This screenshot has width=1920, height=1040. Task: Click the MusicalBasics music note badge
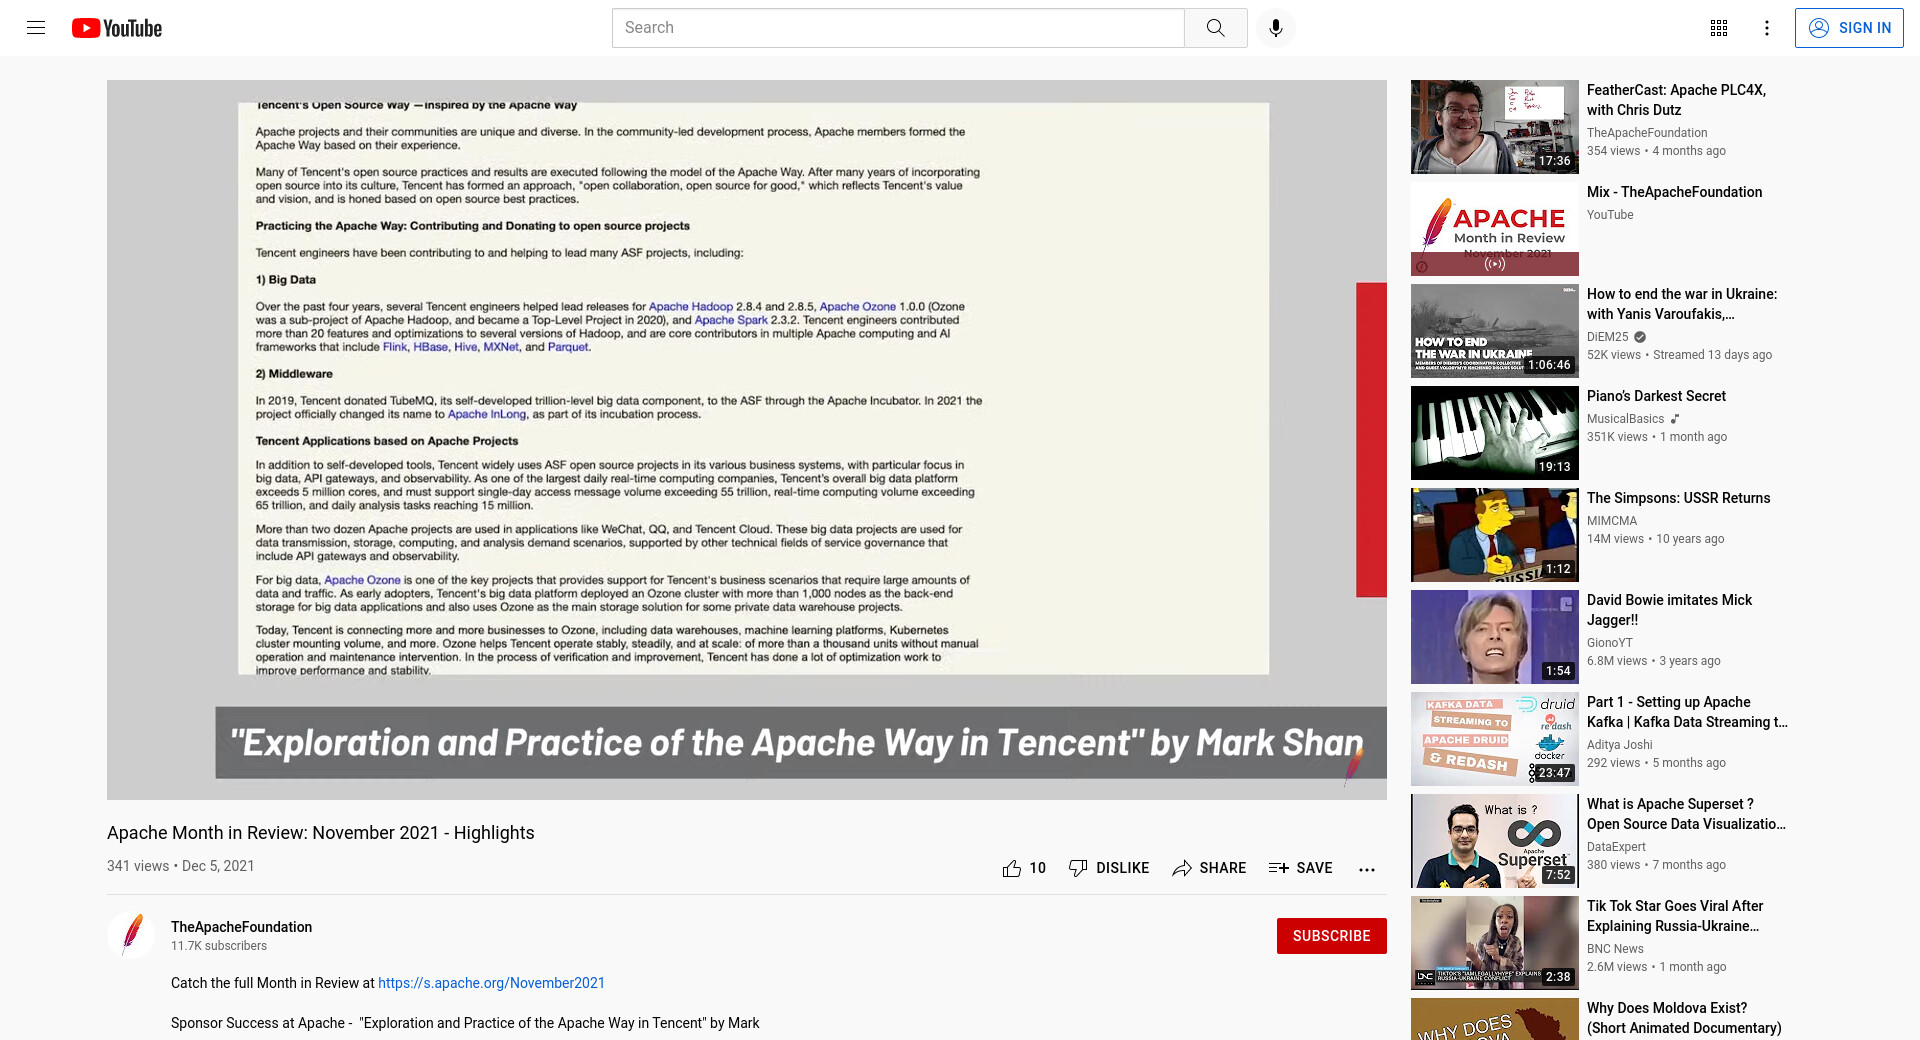point(1675,419)
